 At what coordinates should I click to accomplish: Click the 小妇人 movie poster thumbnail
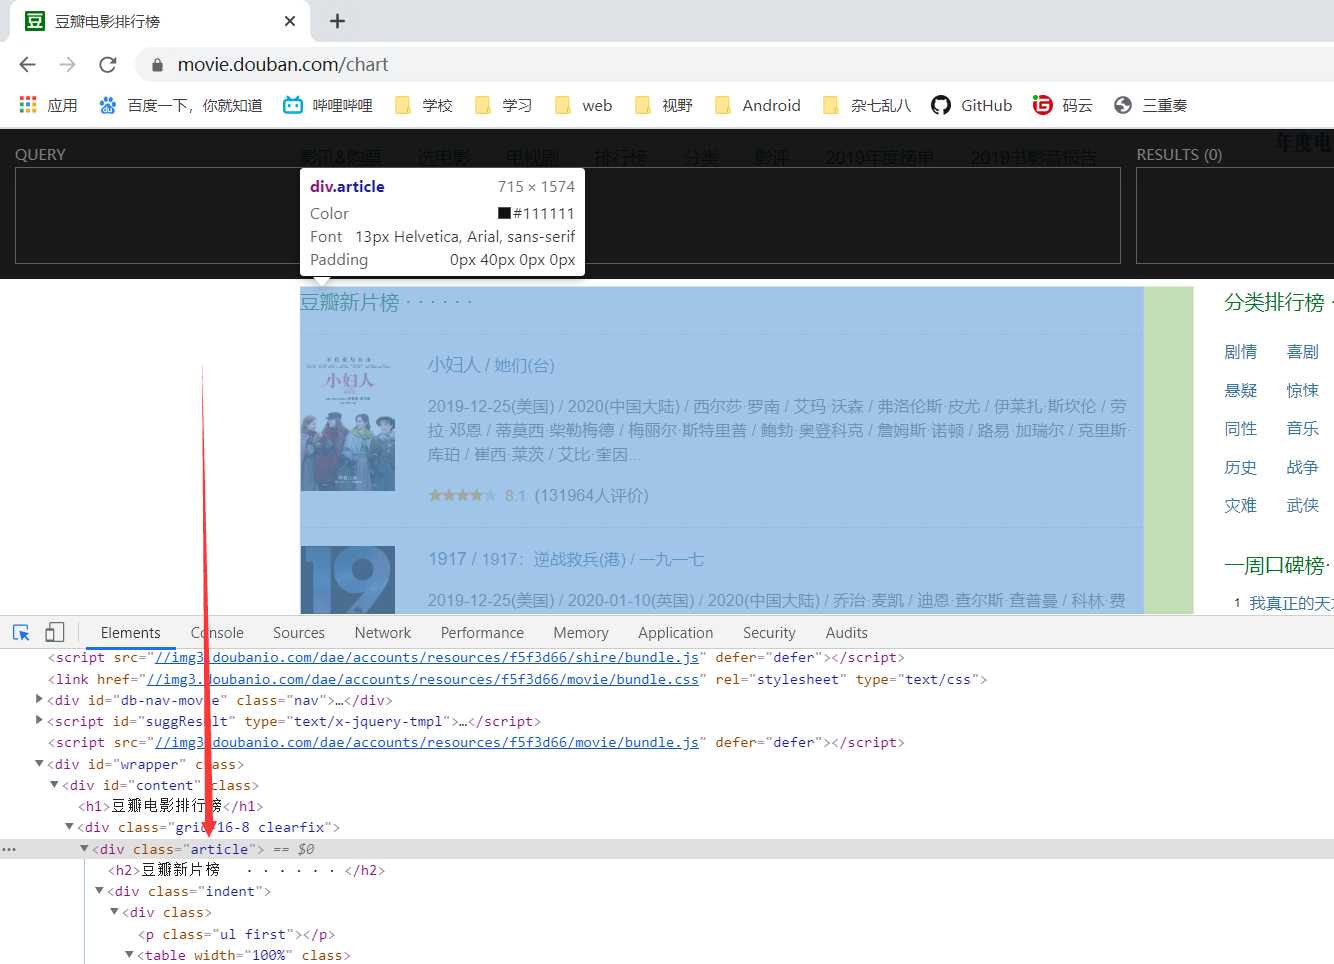[348, 422]
